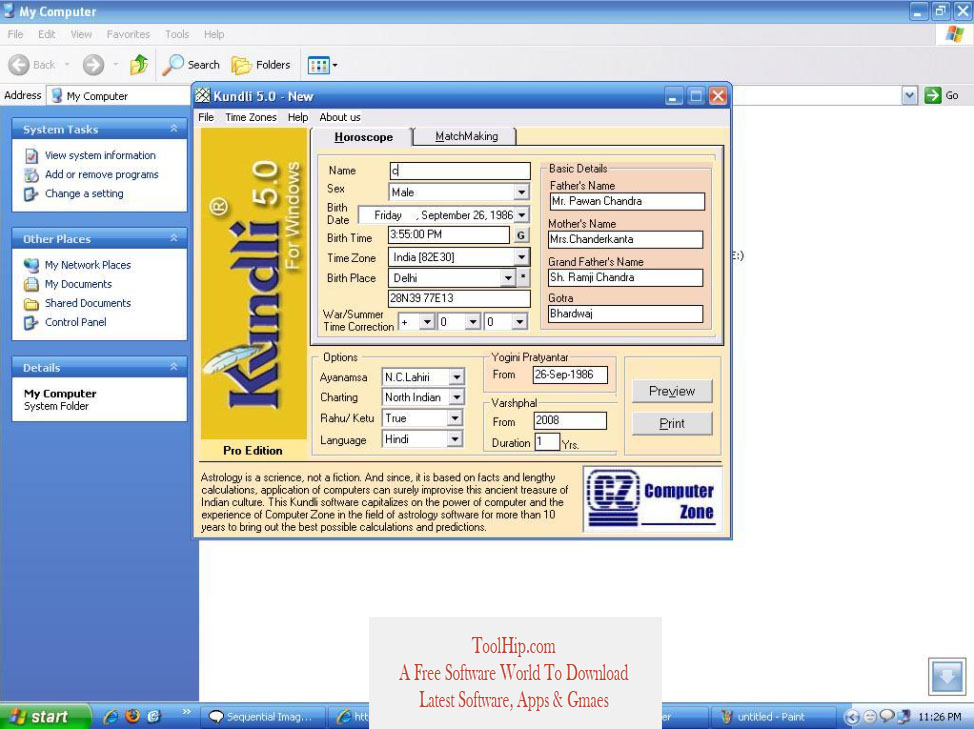This screenshot has width=974, height=729.
Task: Open the Kundli File menu
Action: [206, 117]
